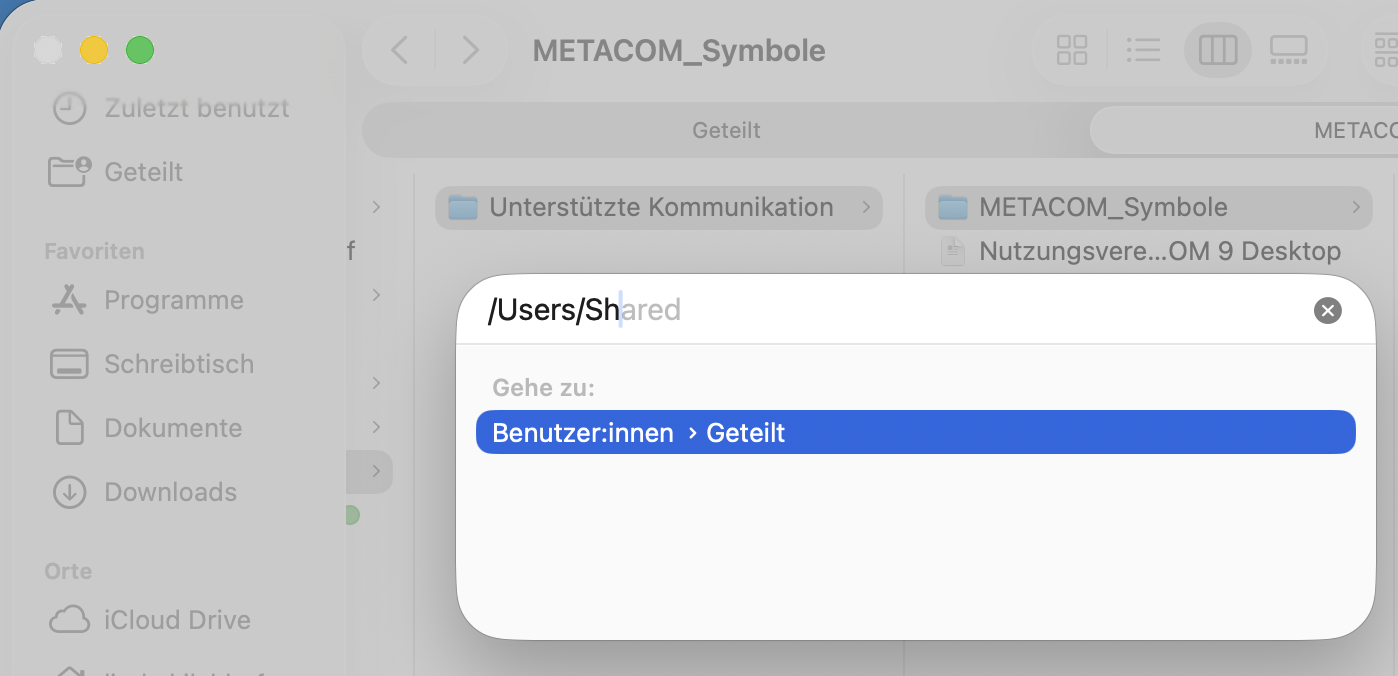Screen dimensions: 1398x676
Task: Select the Nutzungsvereinbarung document file
Action: pyautogui.click(x=1159, y=251)
